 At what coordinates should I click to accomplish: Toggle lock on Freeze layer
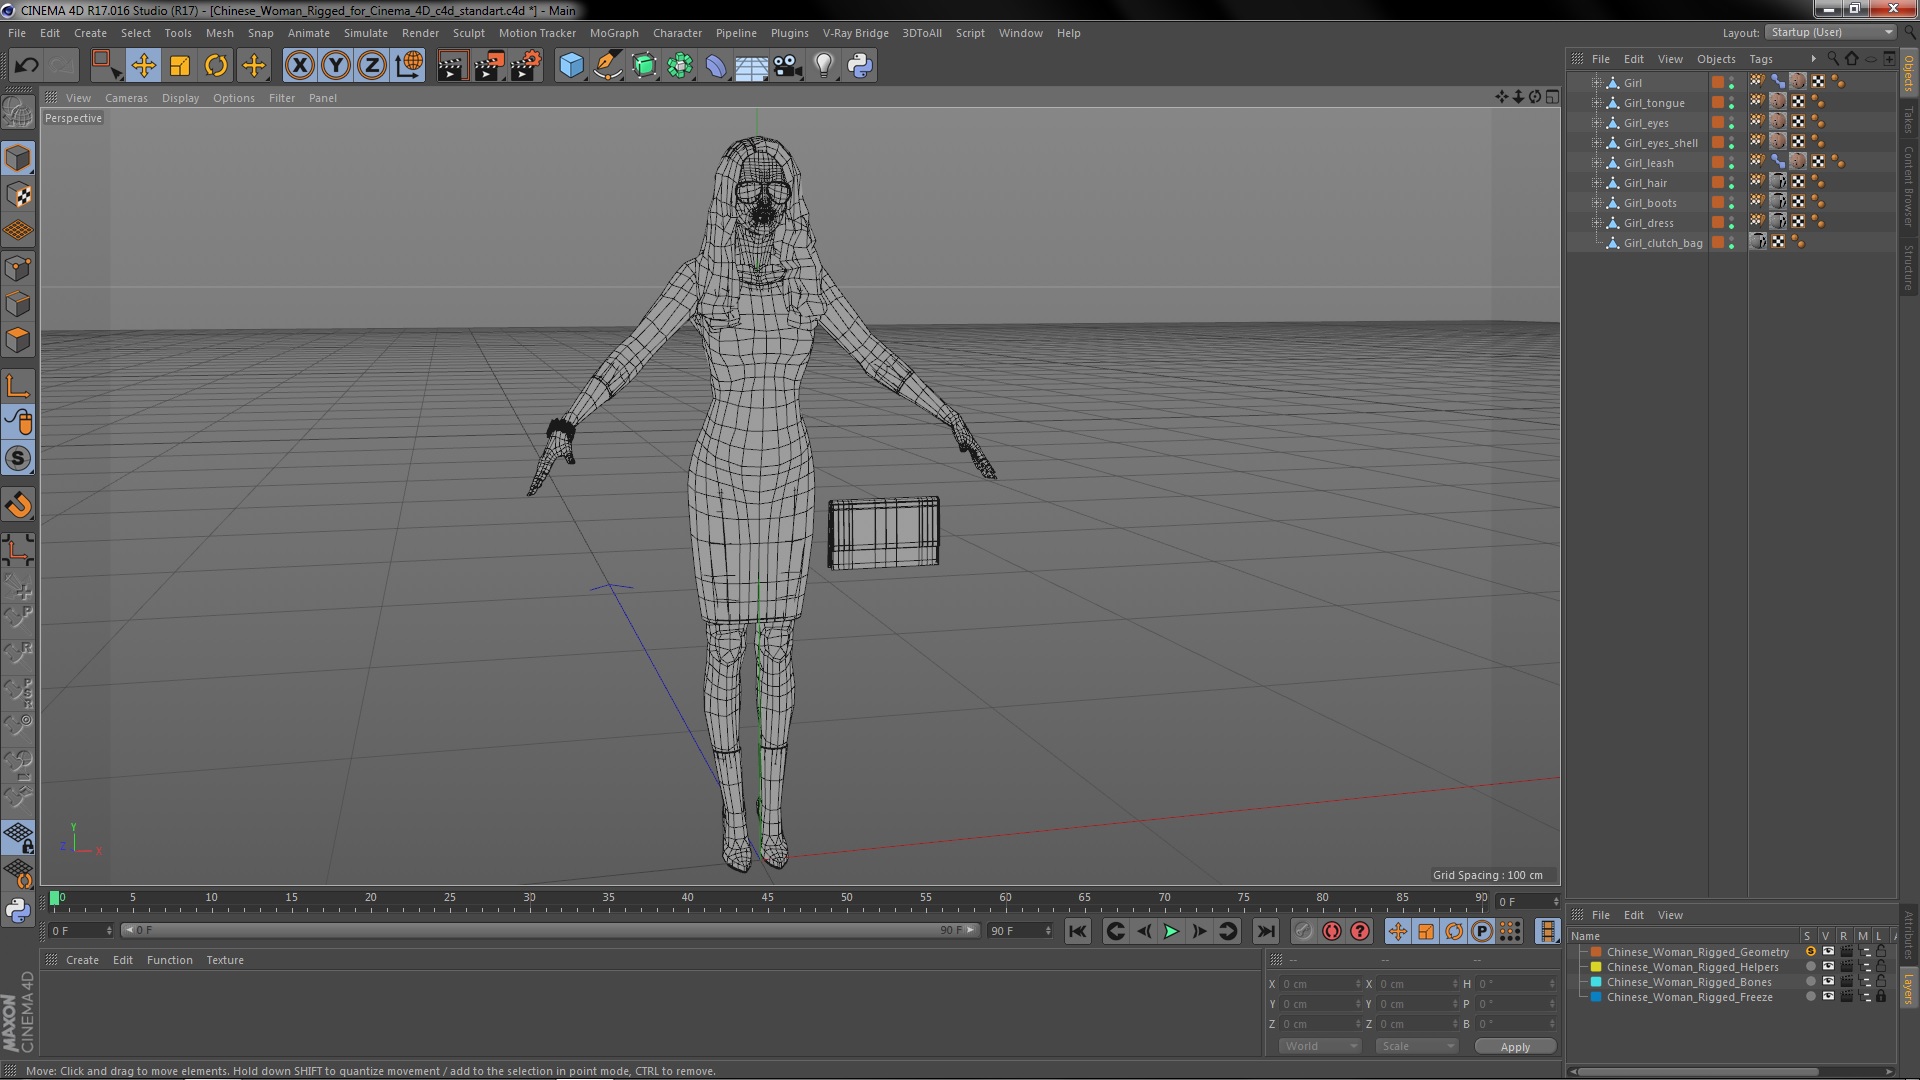(1881, 997)
